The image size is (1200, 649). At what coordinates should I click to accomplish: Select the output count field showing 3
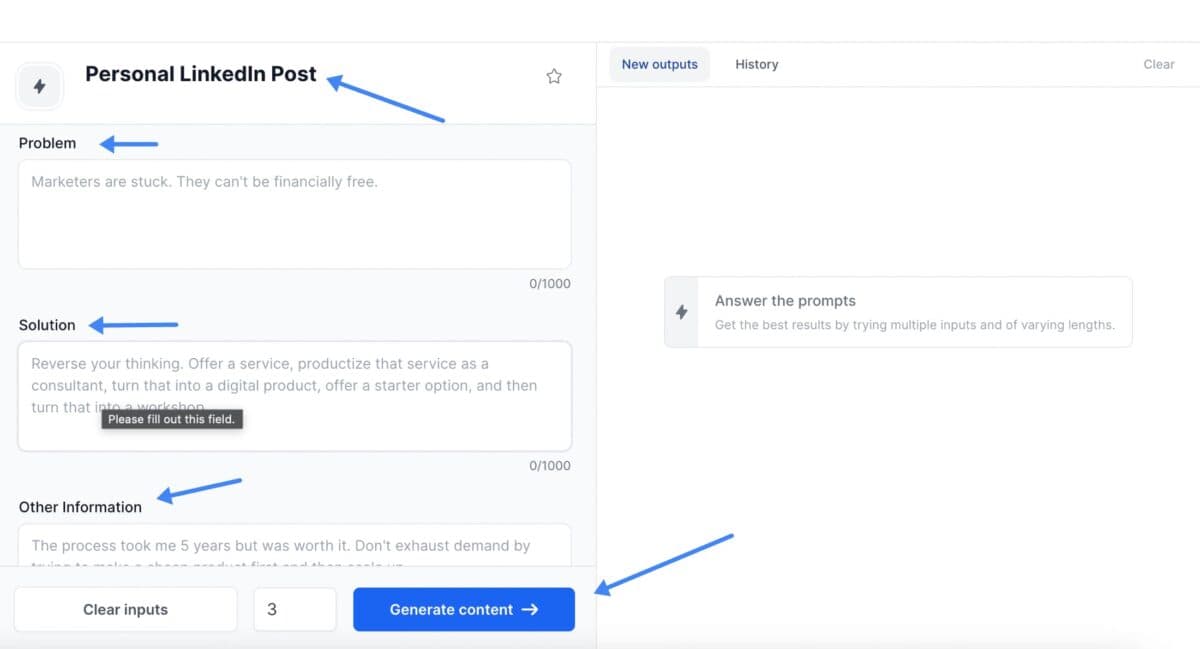pos(295,609)
